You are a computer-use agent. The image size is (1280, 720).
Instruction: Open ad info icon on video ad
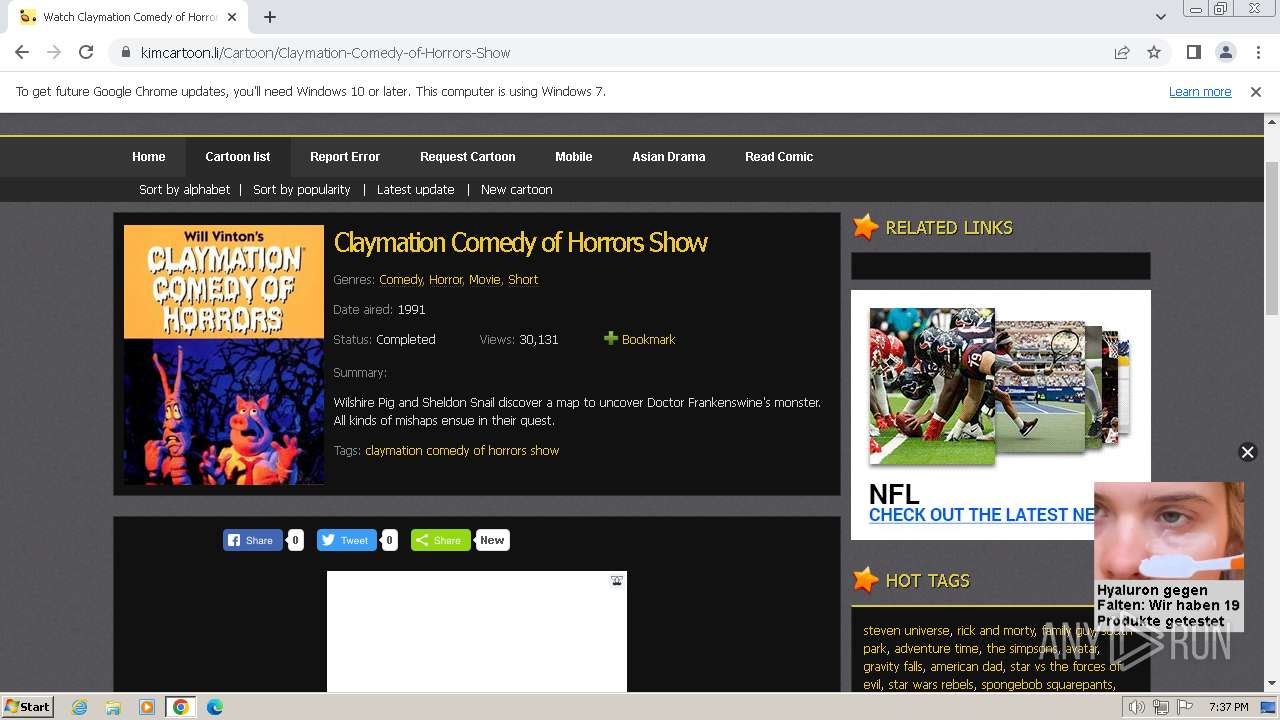(617, 580)
